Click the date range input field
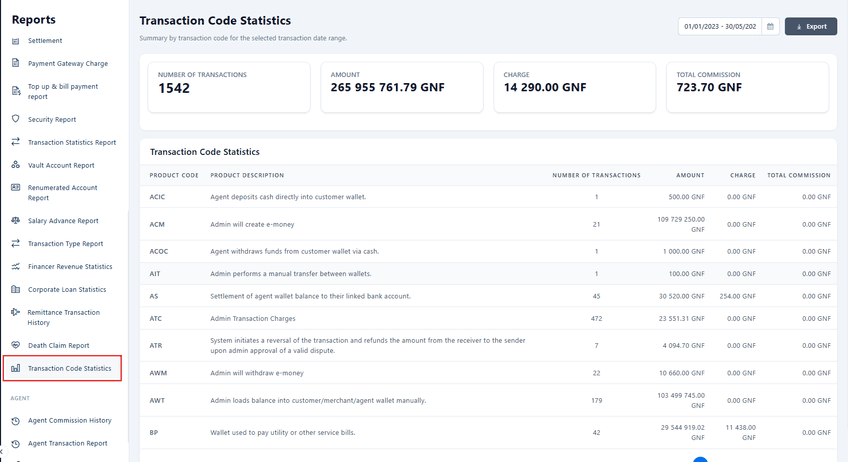The width and height of the screenshot is (848, 462). [x=720, y=27]
